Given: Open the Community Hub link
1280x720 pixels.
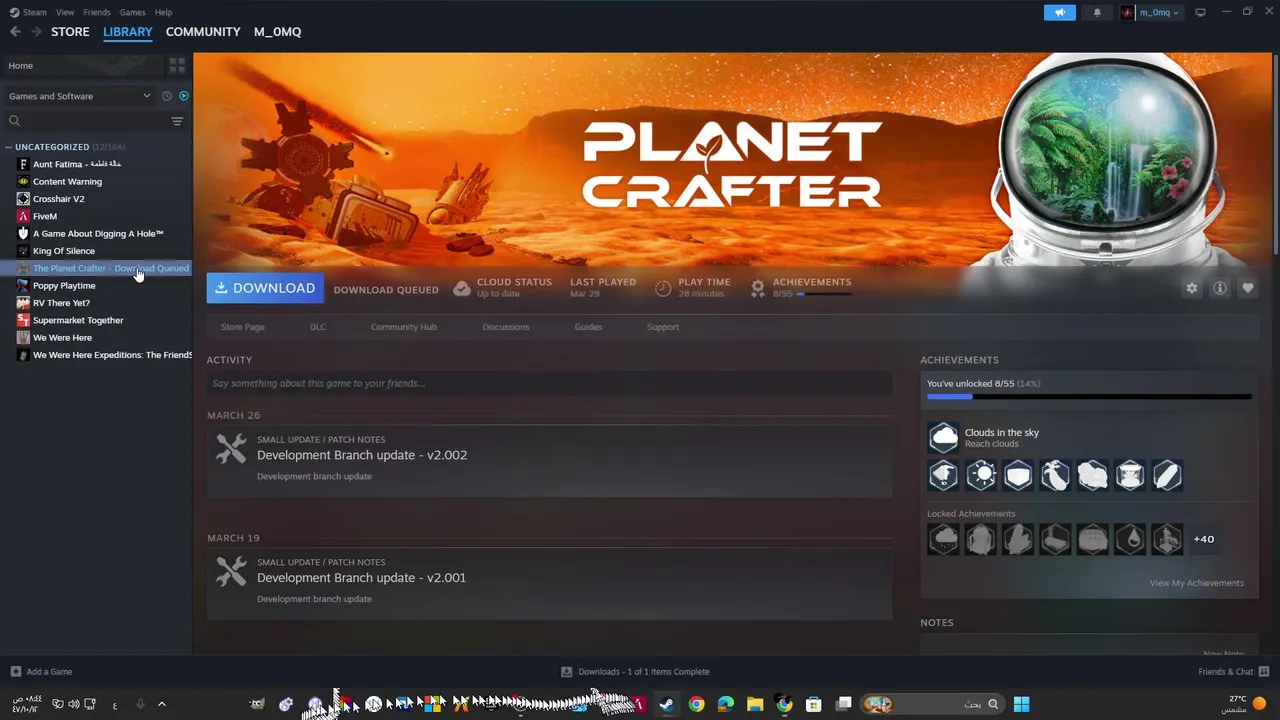Looking at the screenshot, I should [x=404, y=327].
